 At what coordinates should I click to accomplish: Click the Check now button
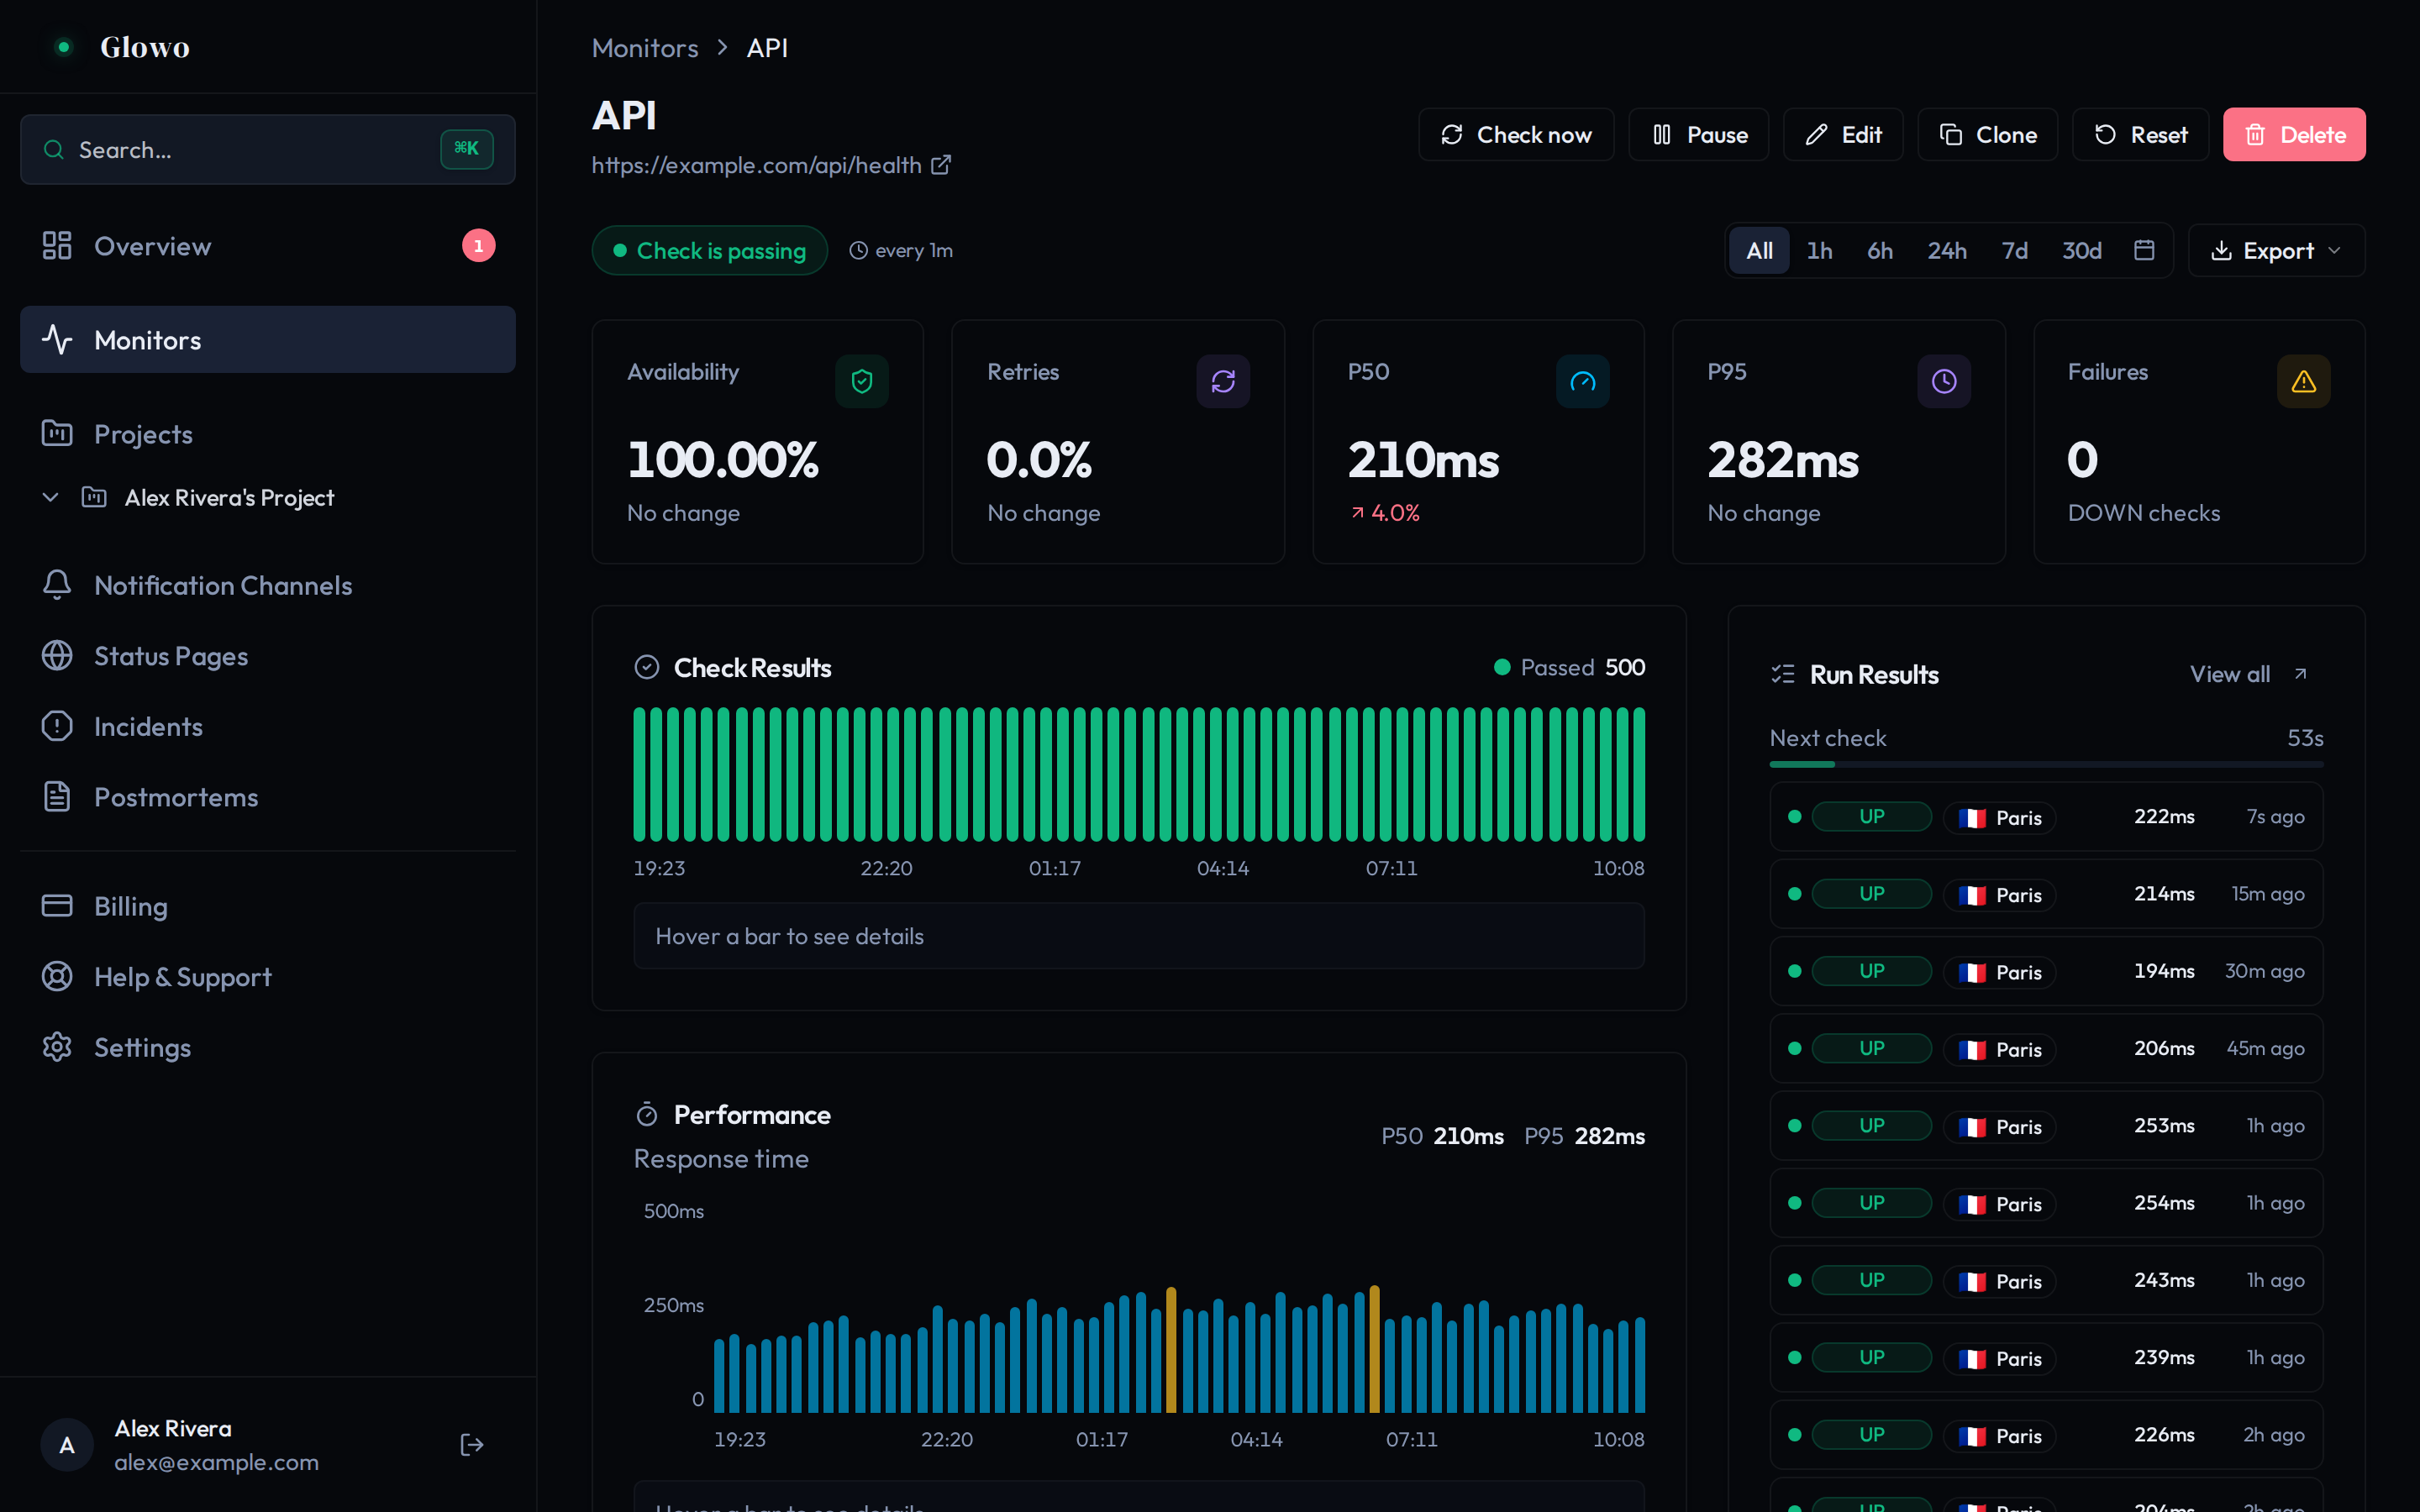click(x=1516, y=134)
